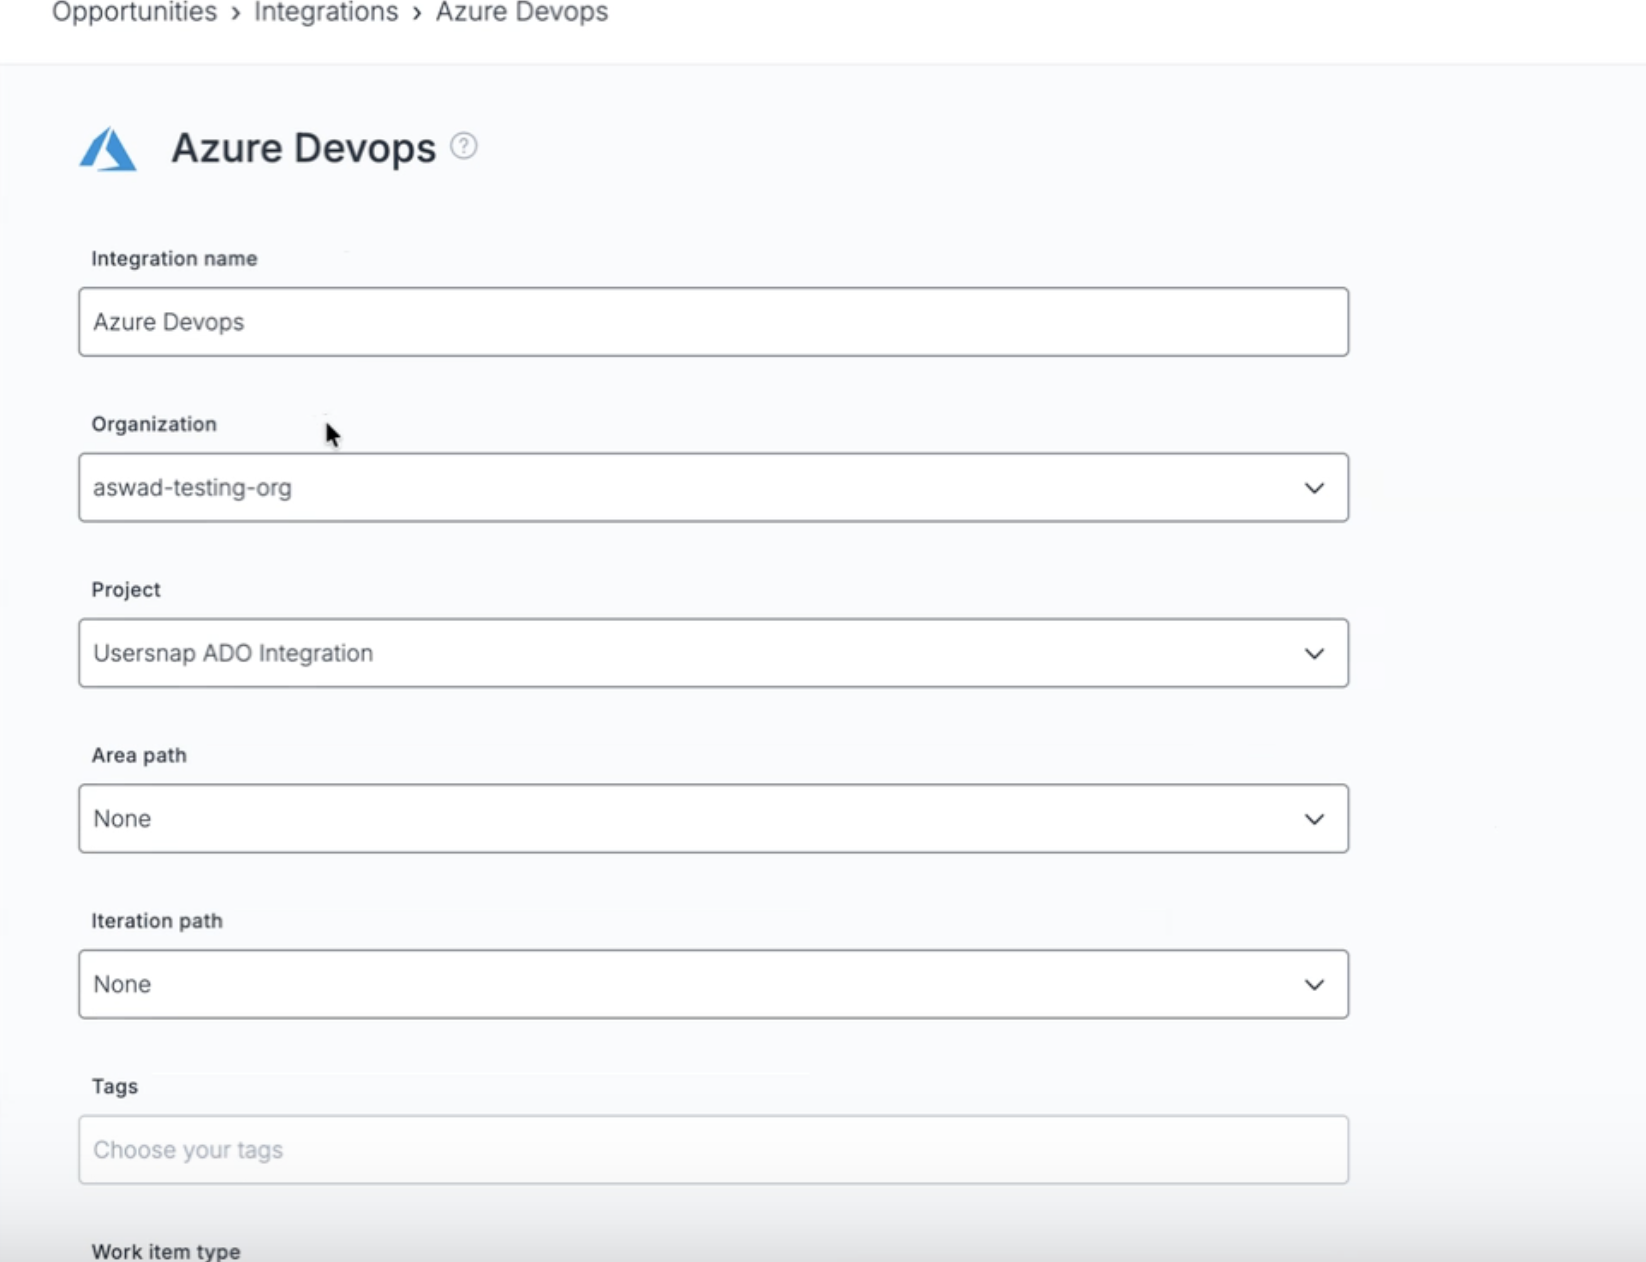
Task: Click the Project dropdown chevron arrow
Action: (1314, 654)
